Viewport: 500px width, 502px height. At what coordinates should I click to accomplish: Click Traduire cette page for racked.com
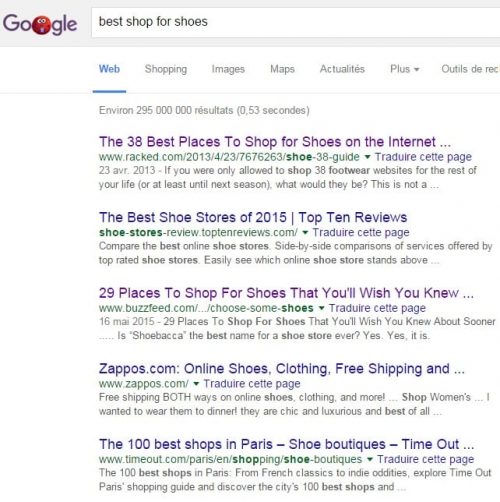(x=423, y=157)
